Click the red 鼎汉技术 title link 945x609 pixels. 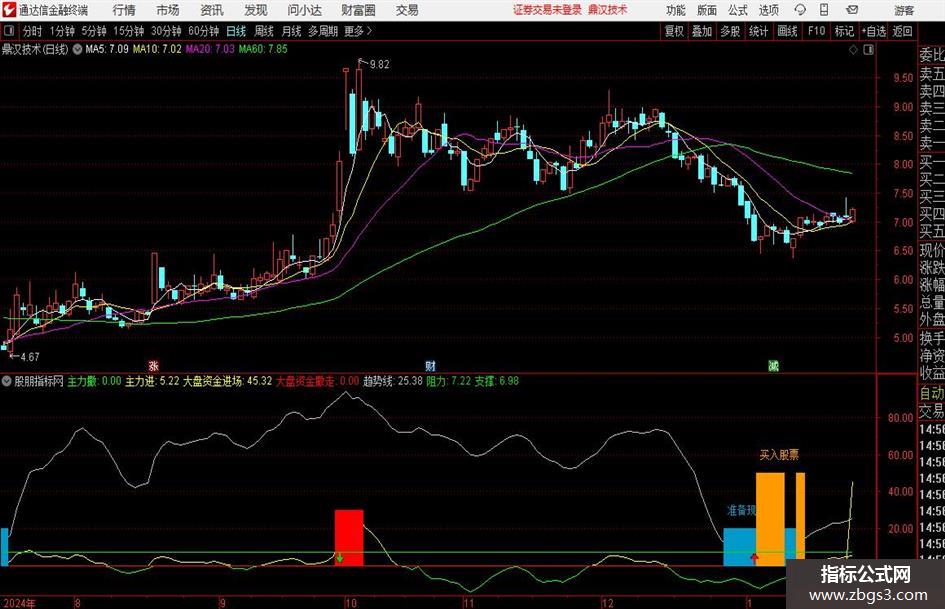click(608, 10)
